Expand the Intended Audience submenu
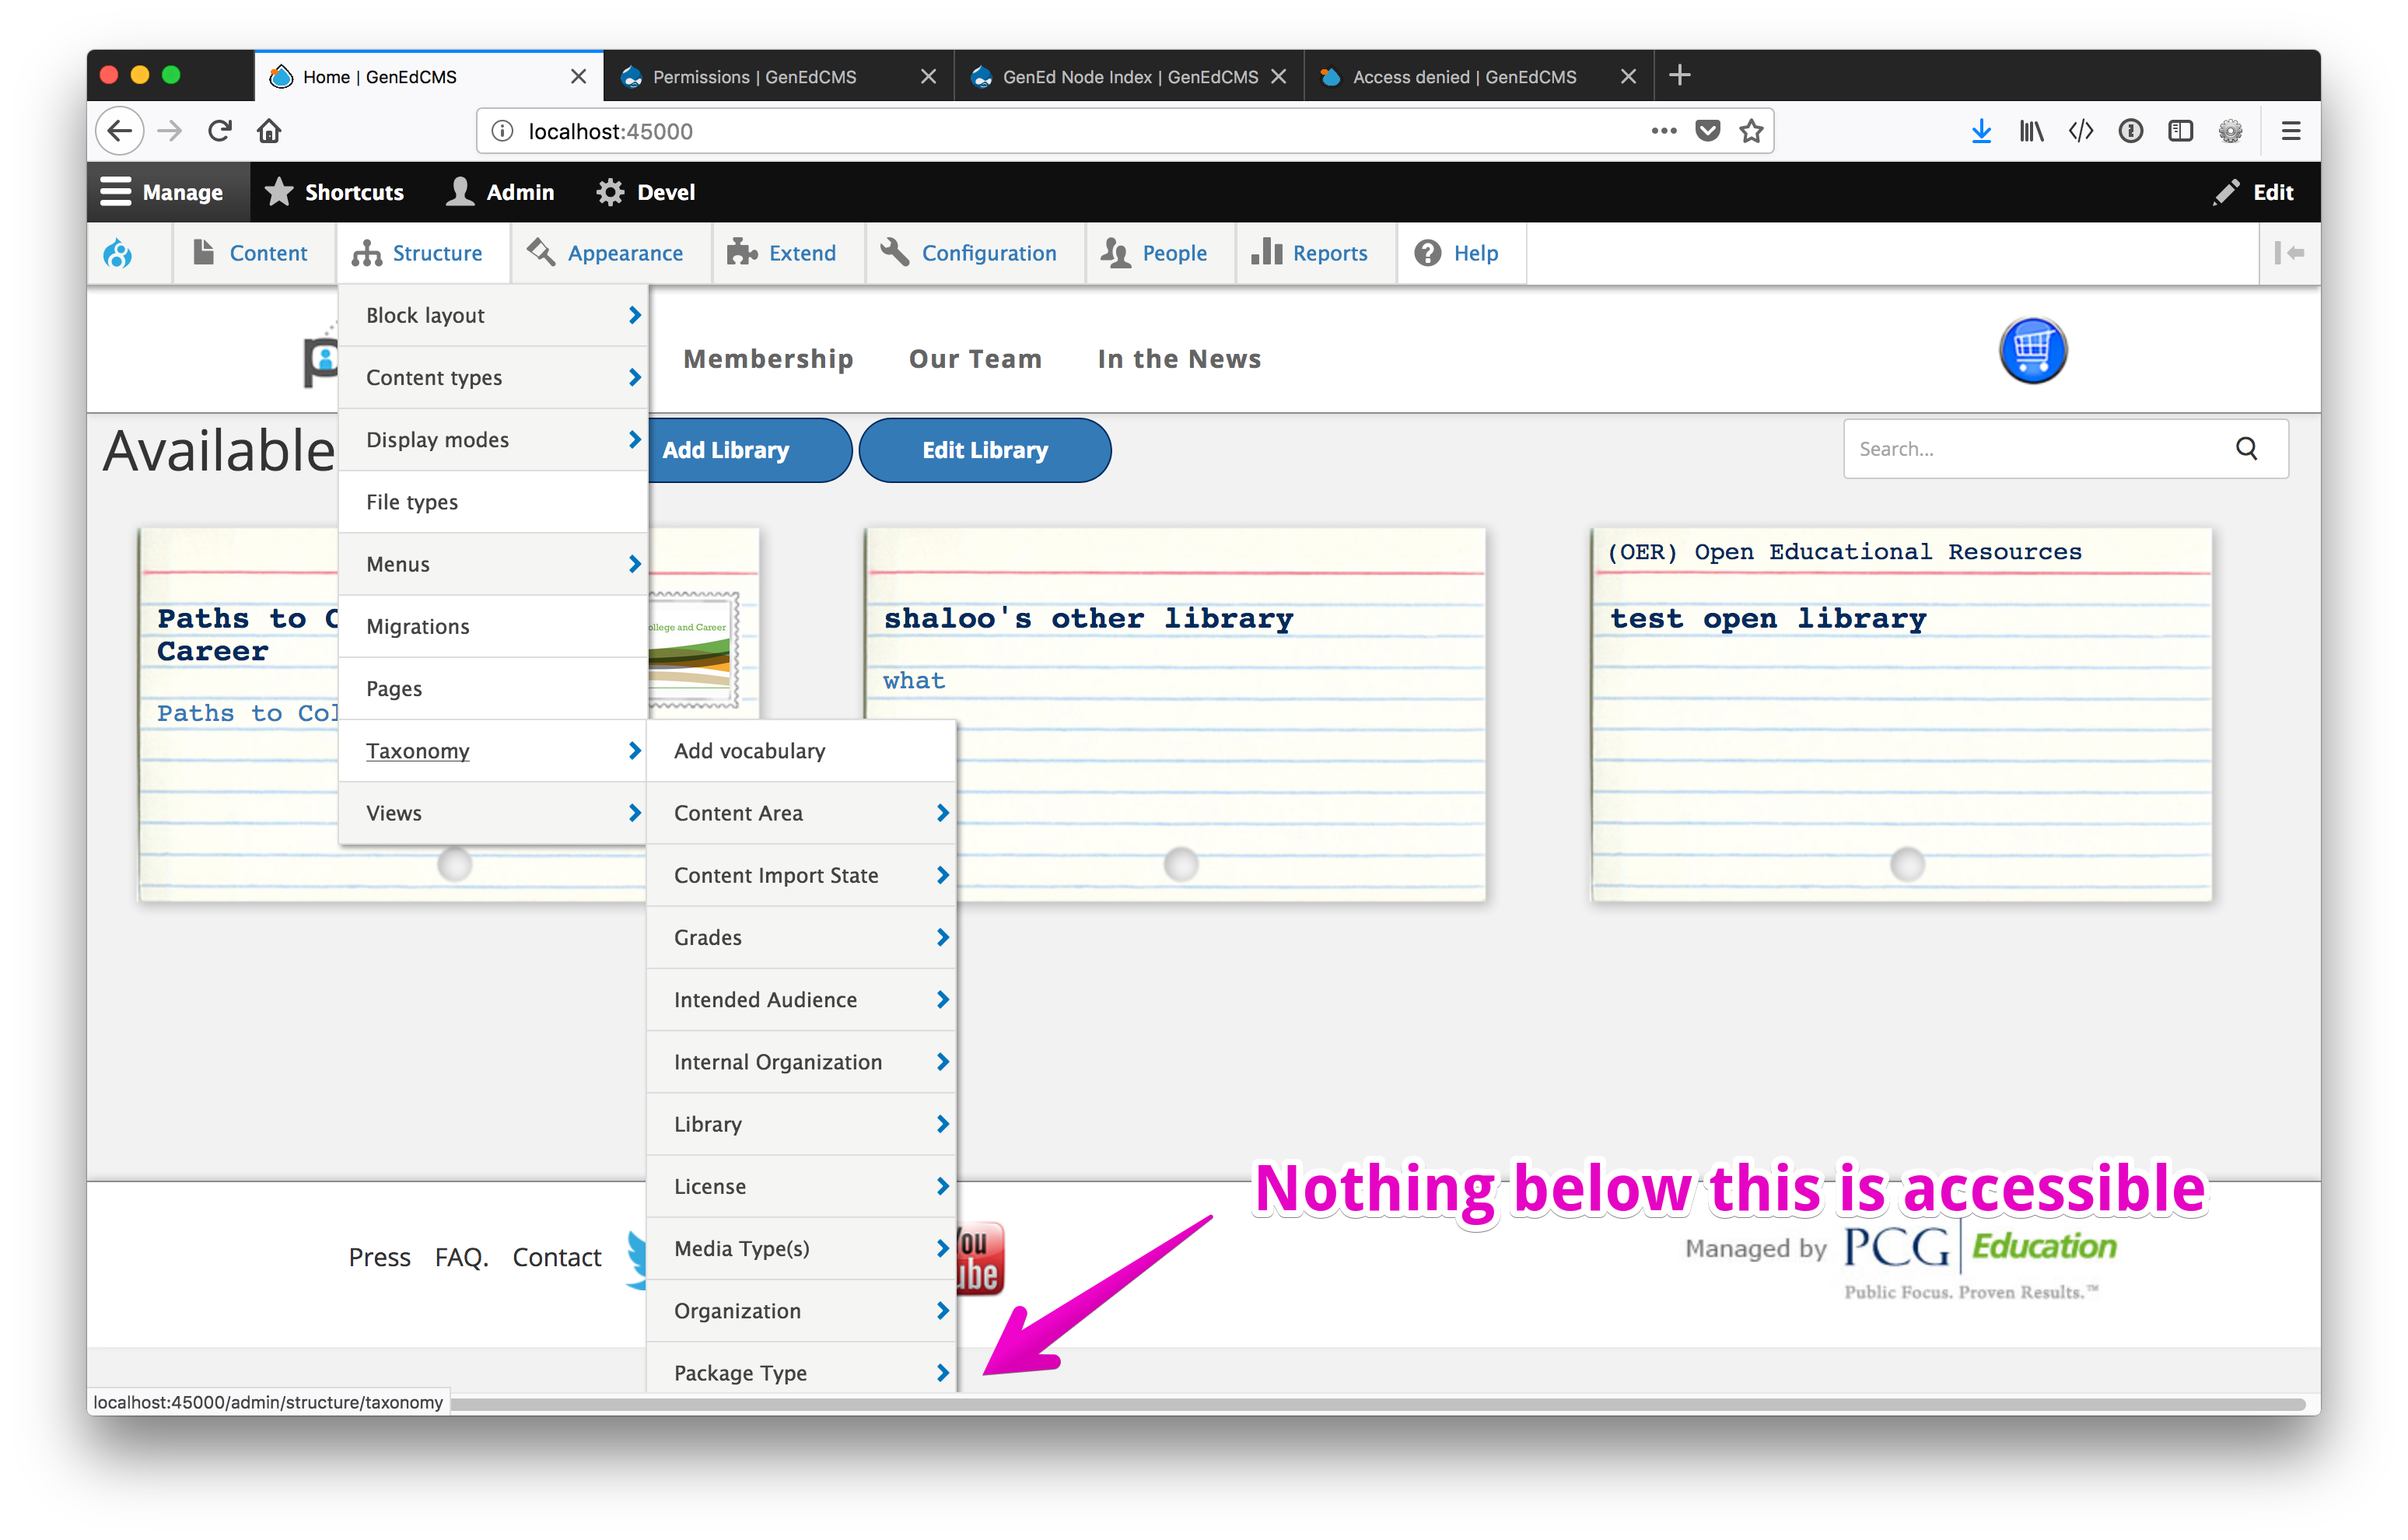2408x1540 pixels. tap(941, 999)
